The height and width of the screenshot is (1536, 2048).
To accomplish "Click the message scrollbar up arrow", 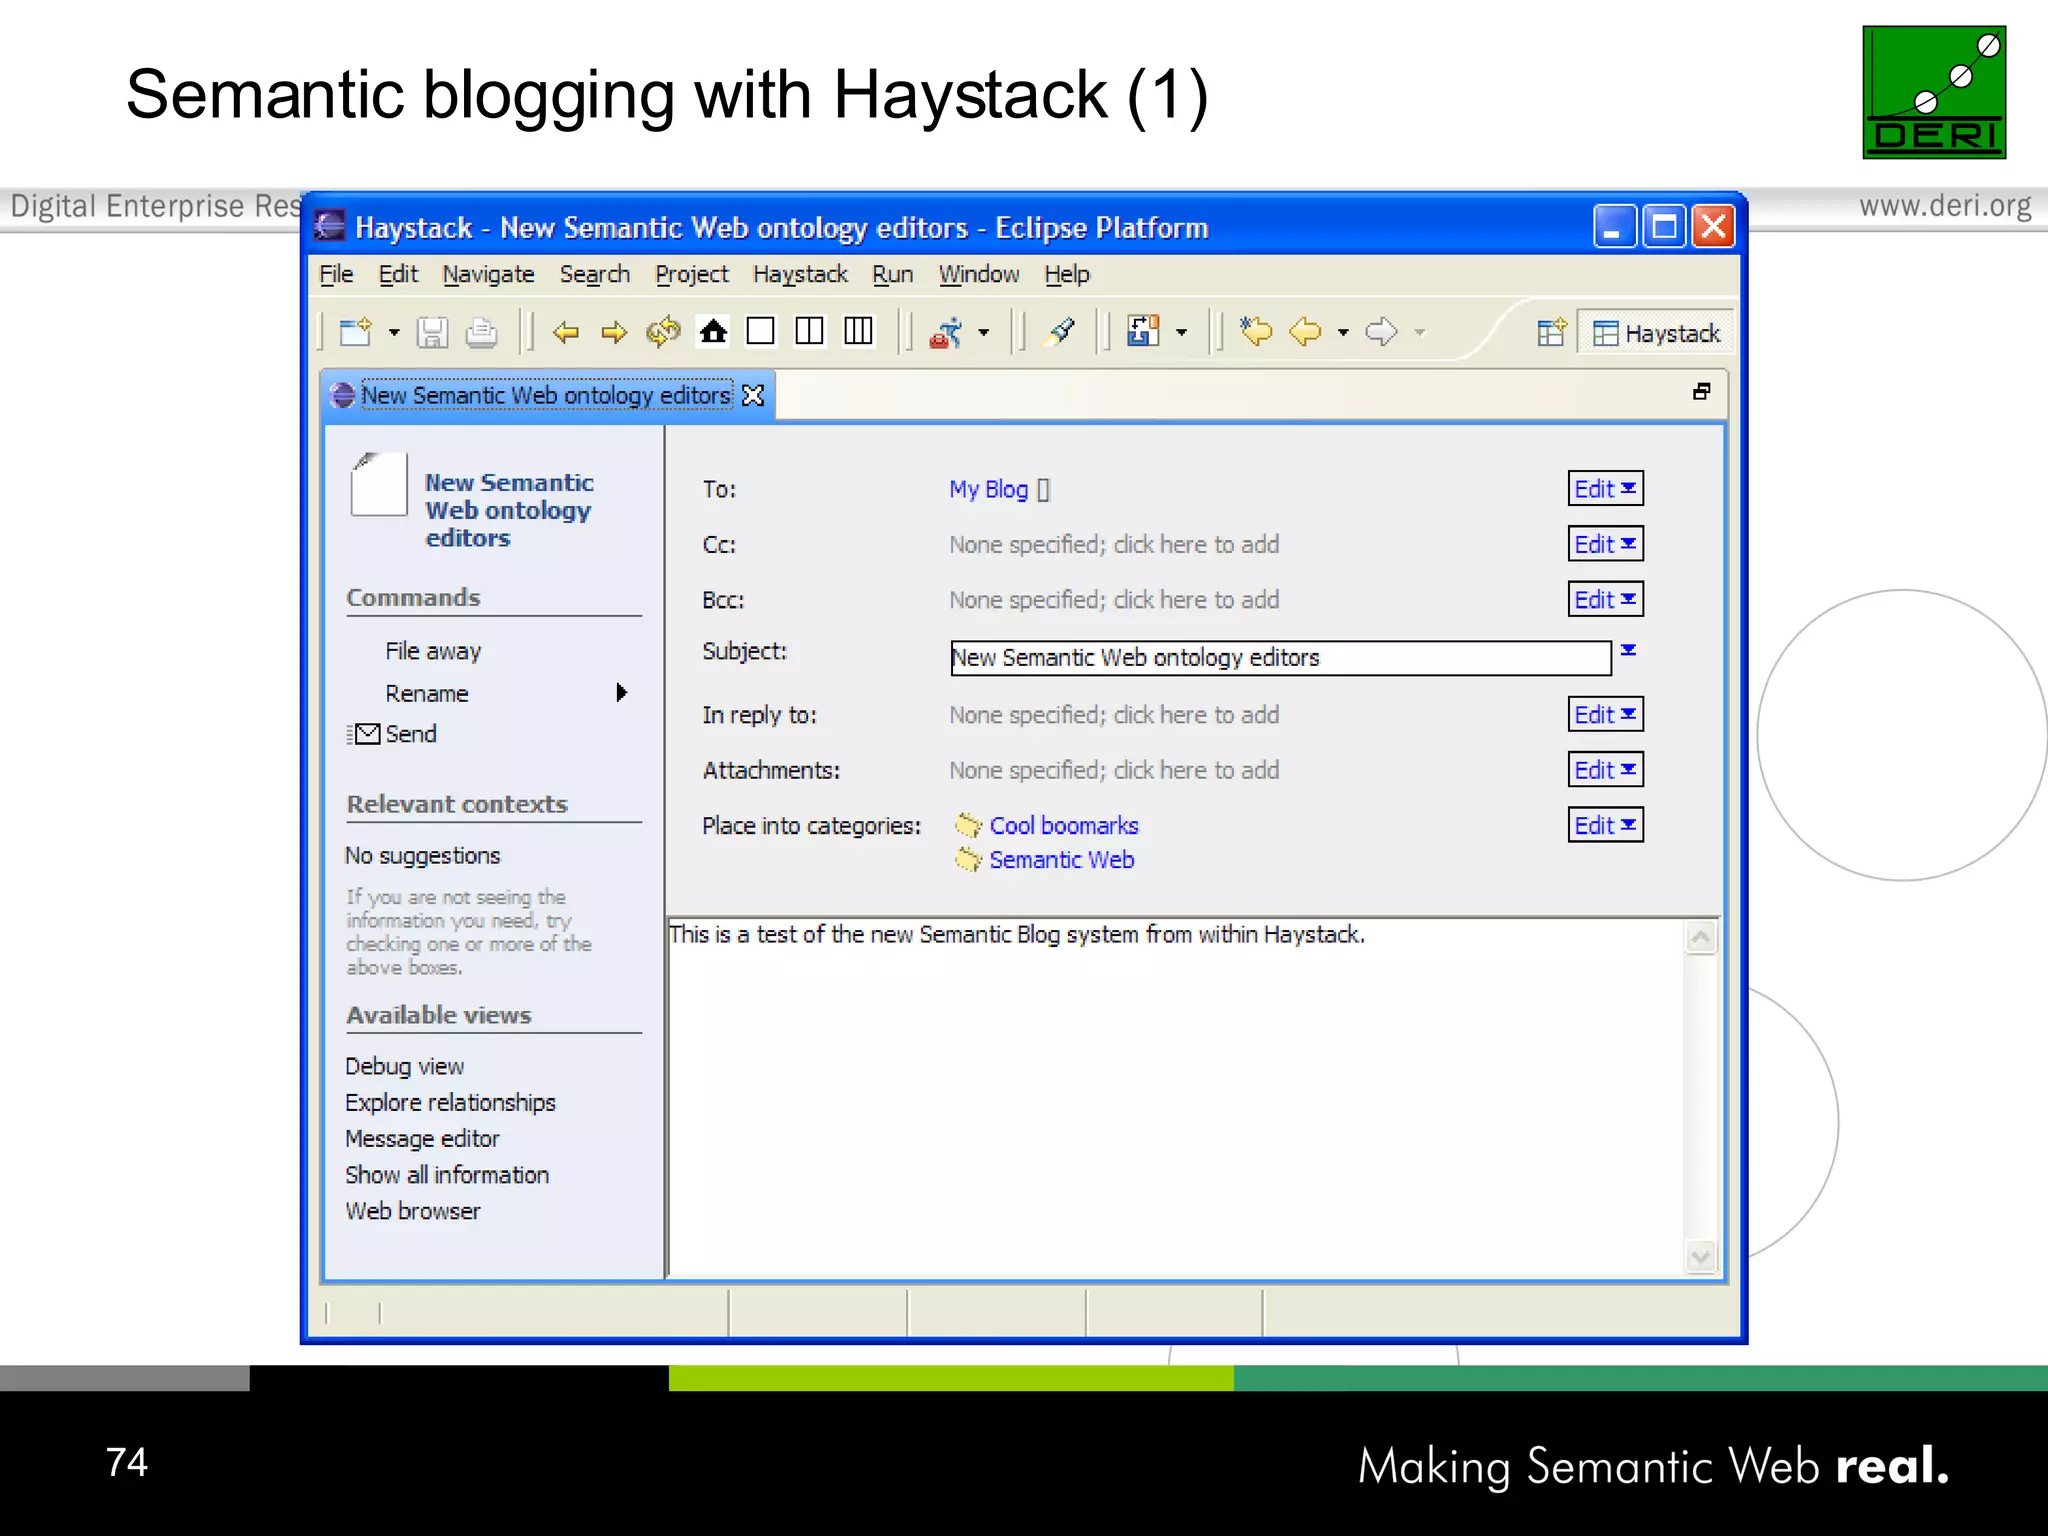I will 1701,938.
